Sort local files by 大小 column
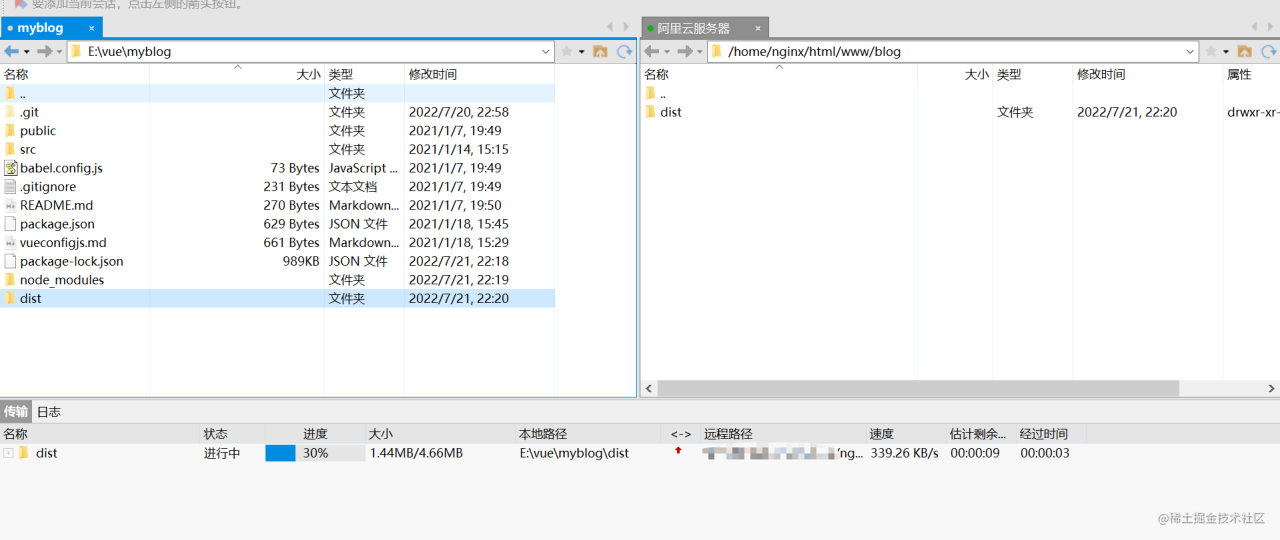This screenshot has width=1280, height=540. click(238, 74)
